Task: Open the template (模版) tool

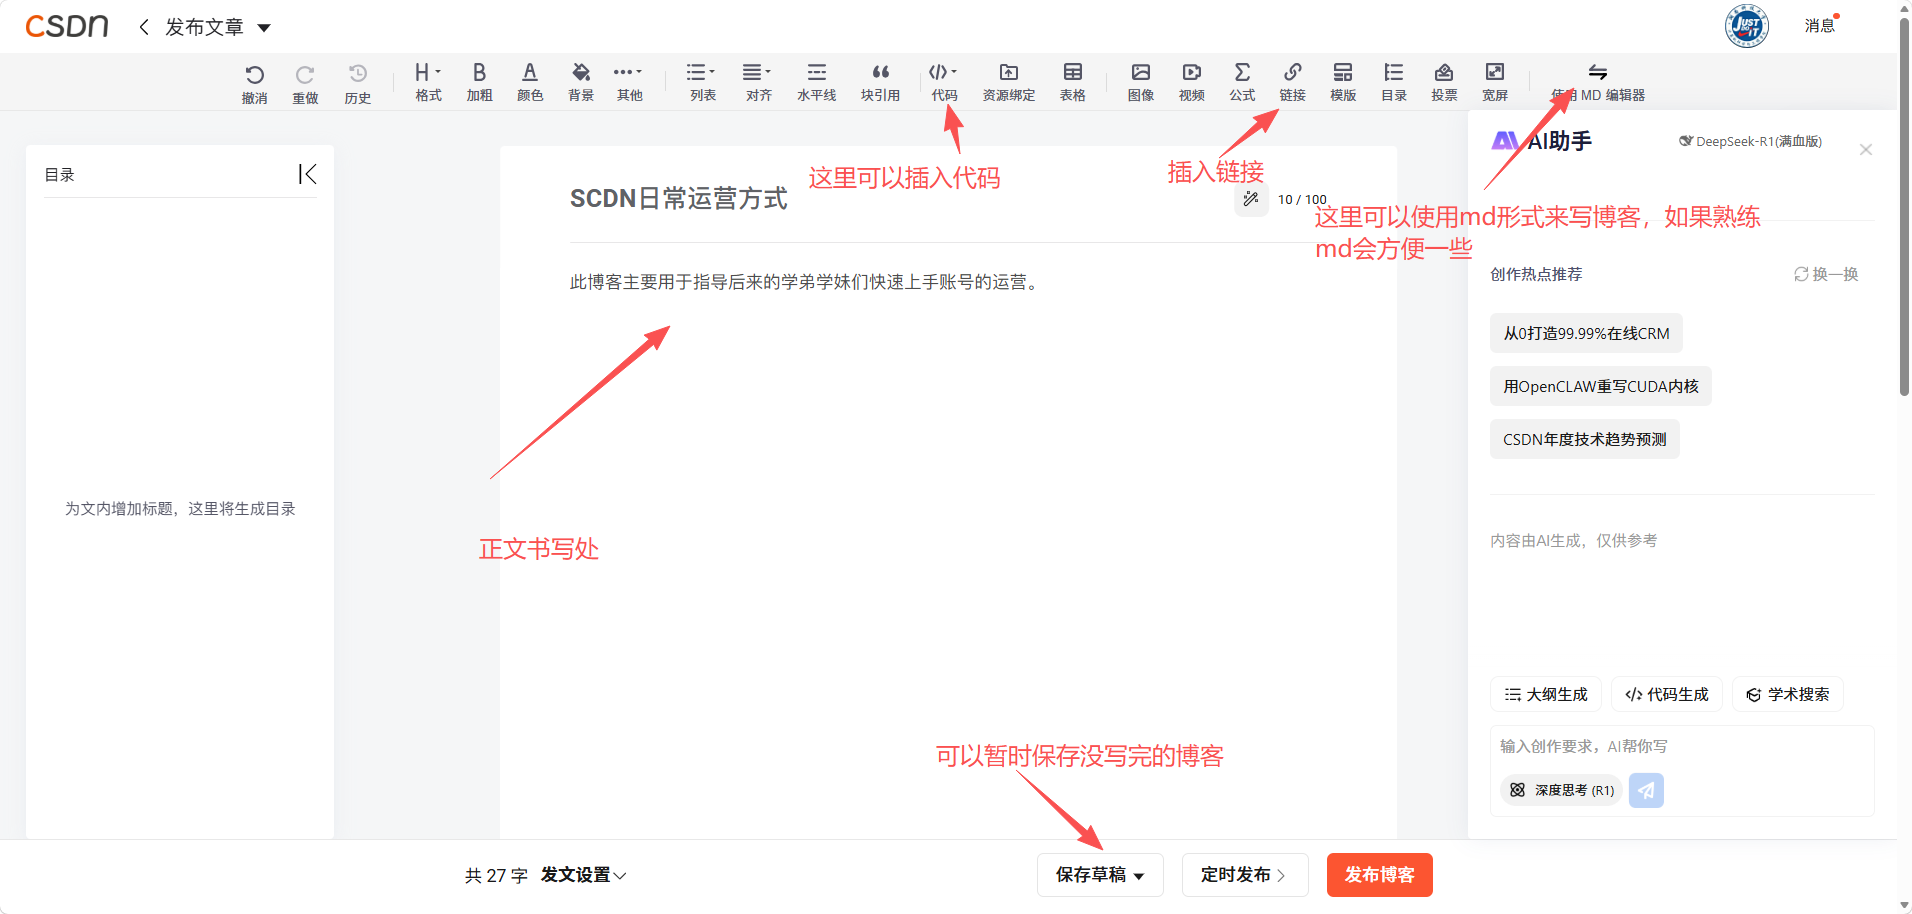Action: 1343,81
